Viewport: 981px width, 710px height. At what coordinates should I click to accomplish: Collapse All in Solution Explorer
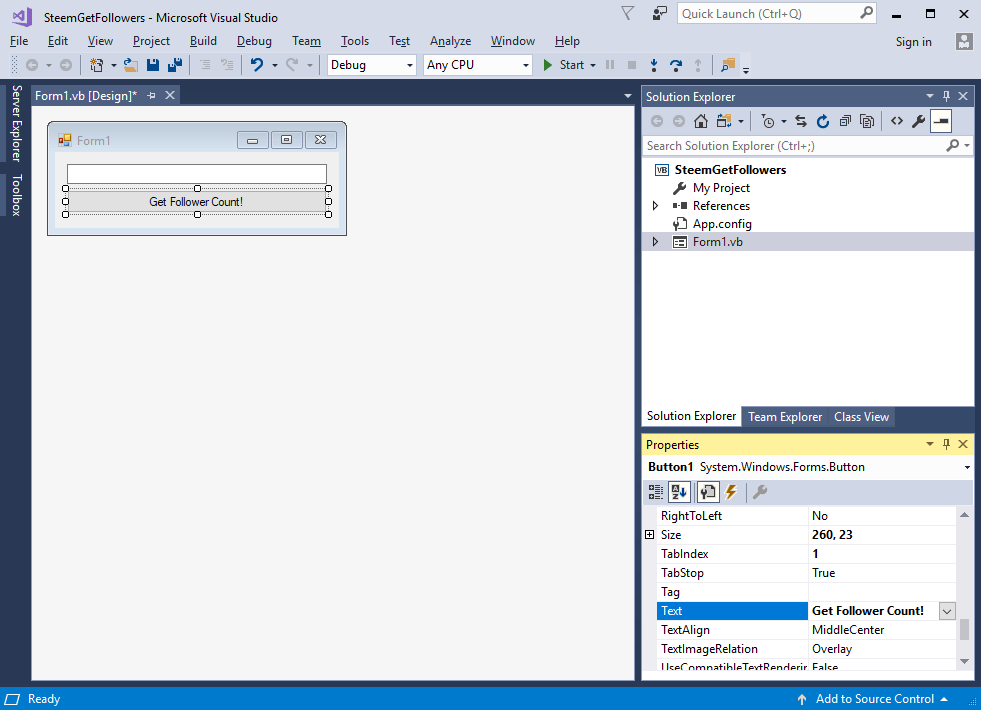click(845, 121)
